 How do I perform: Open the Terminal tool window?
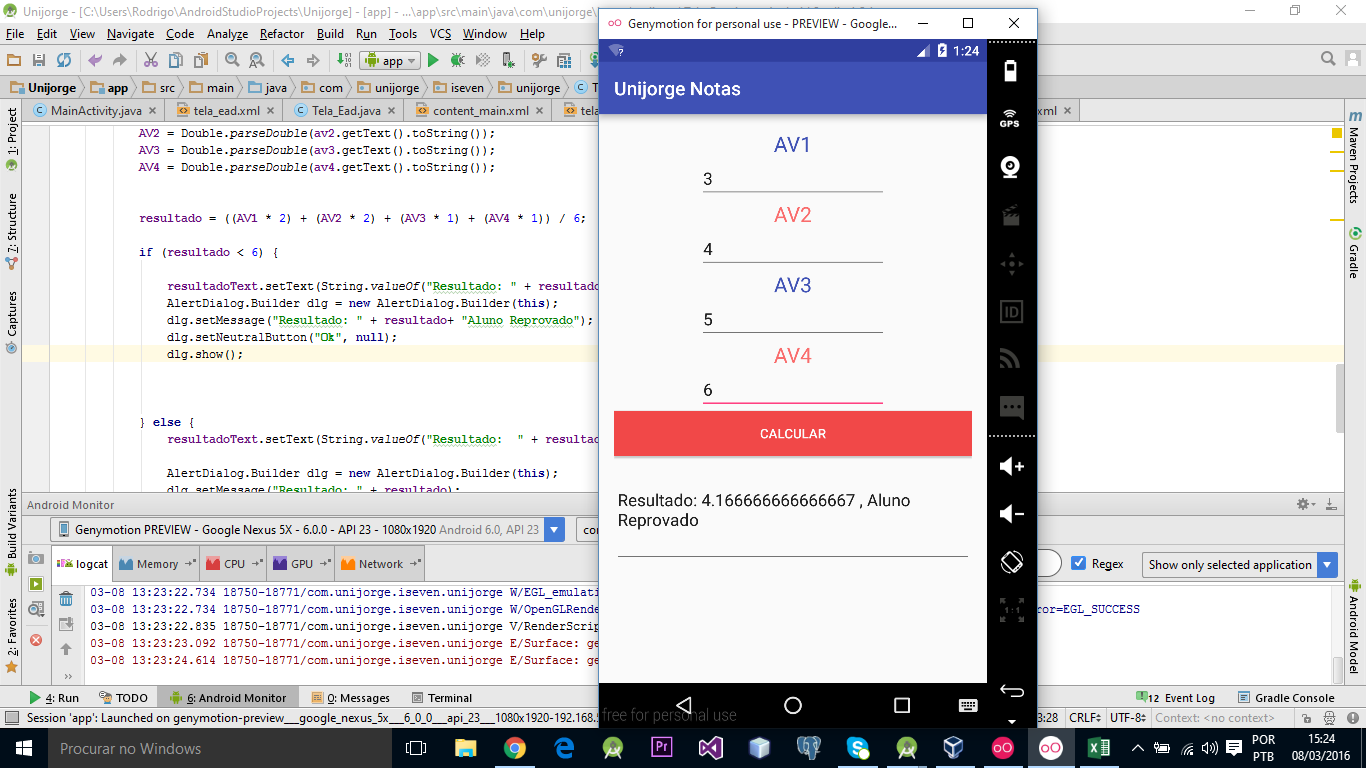click(x=450, y=698)
